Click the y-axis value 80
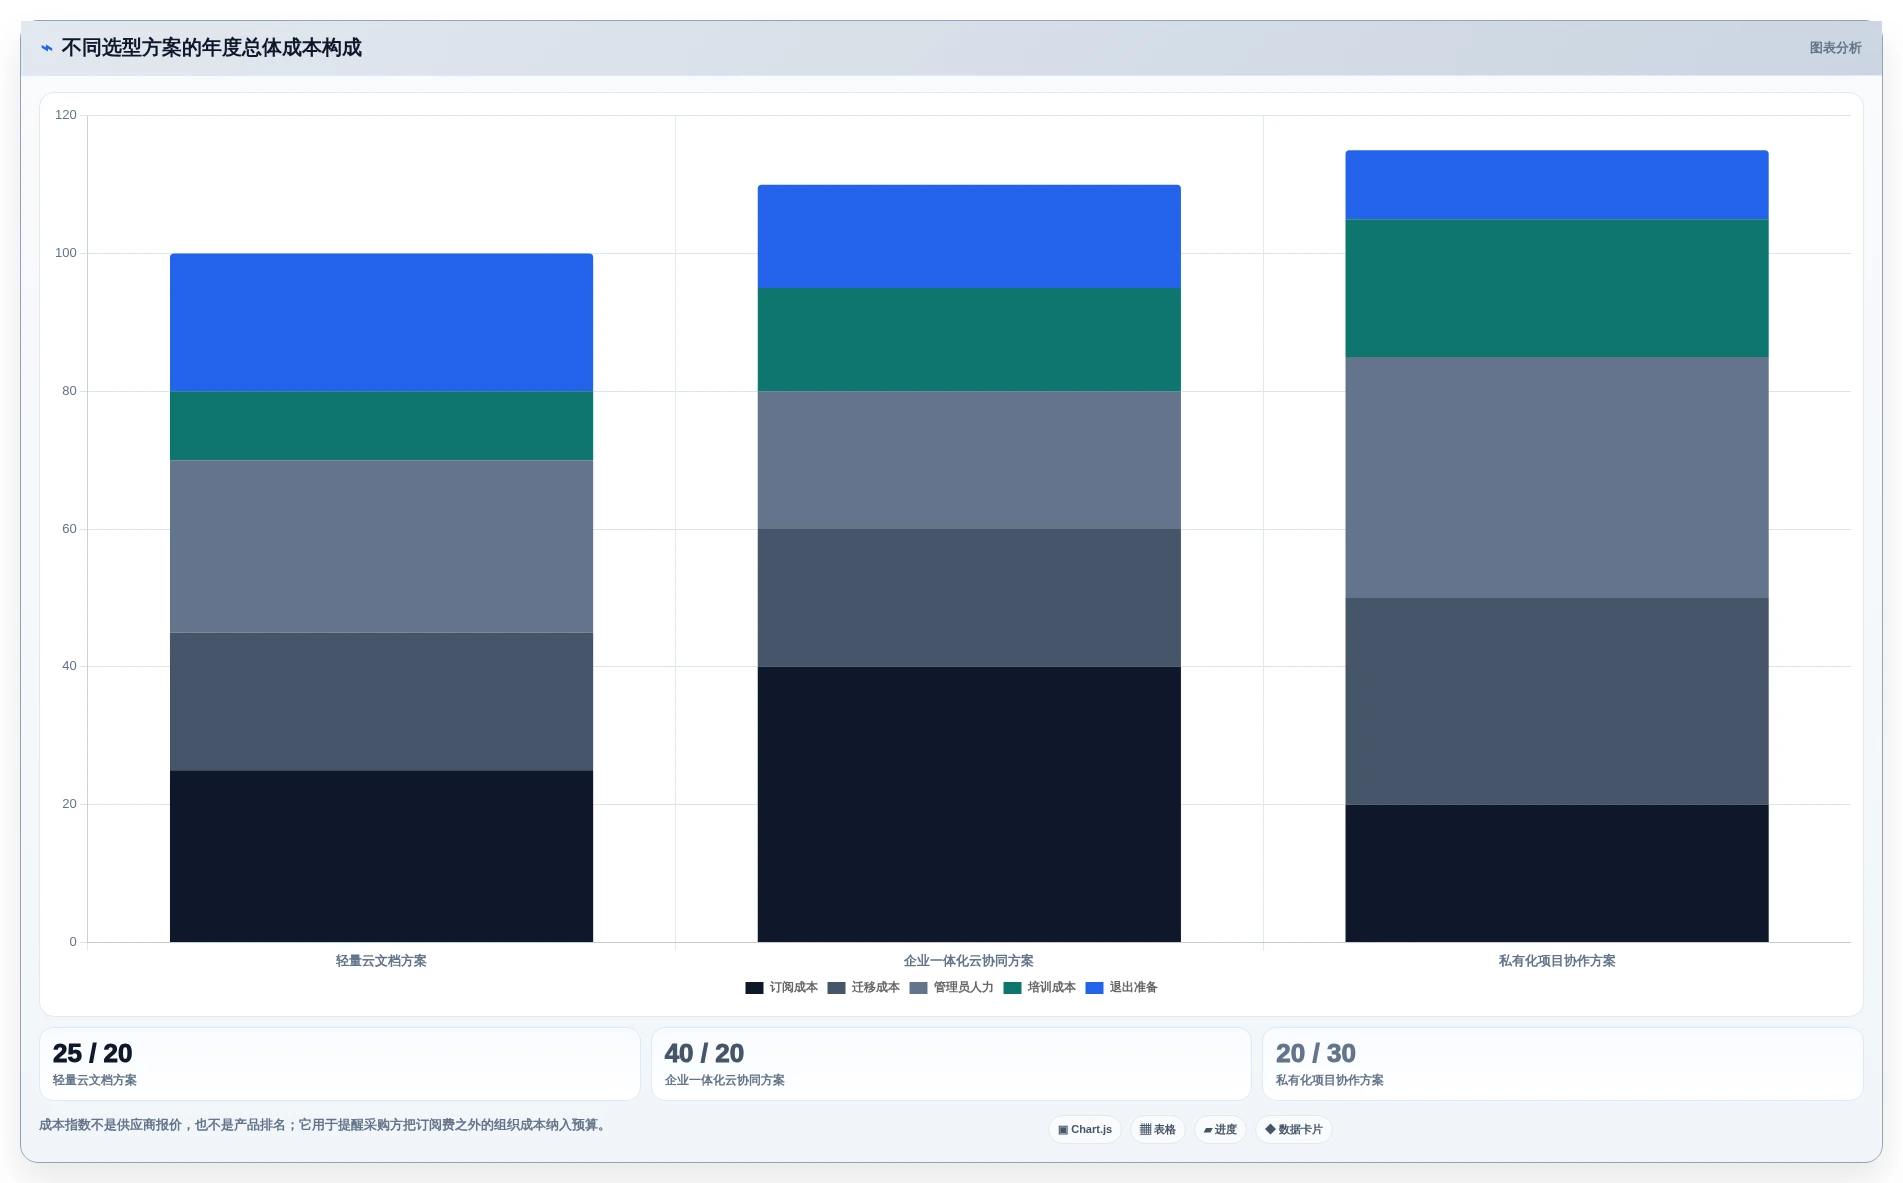 coord(69,391)
